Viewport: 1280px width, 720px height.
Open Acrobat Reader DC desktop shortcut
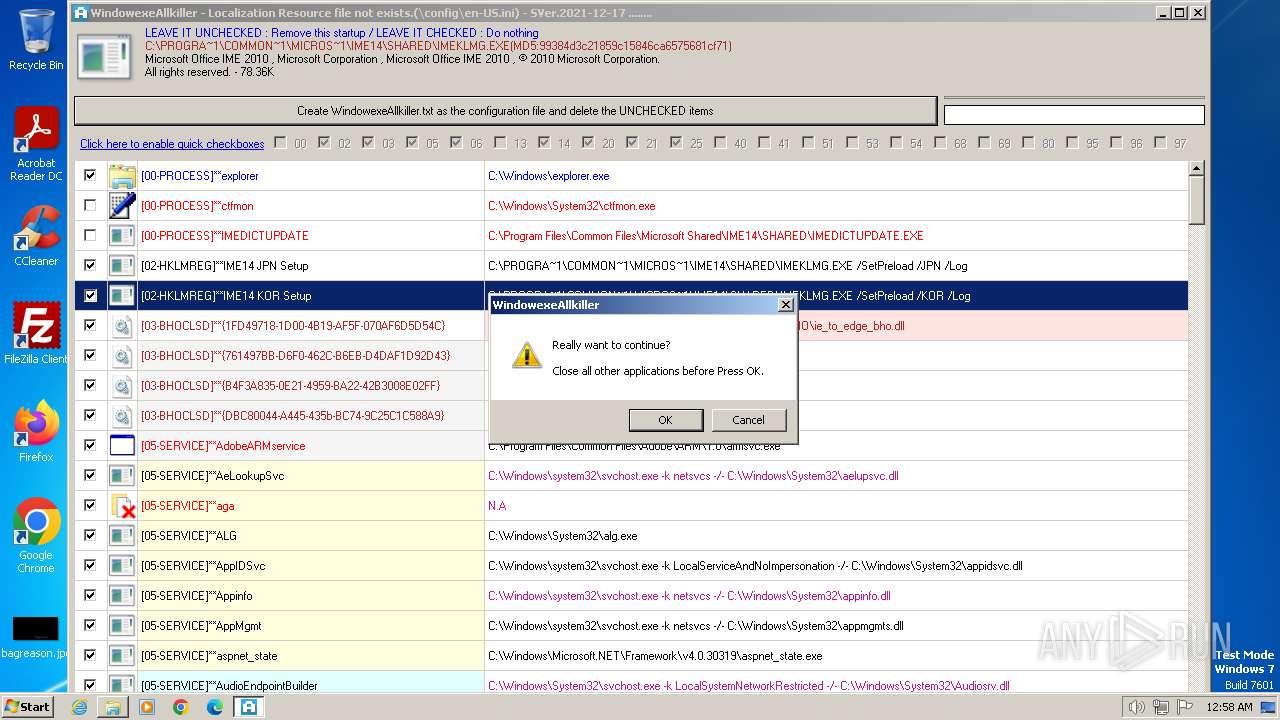coord(36,144)
